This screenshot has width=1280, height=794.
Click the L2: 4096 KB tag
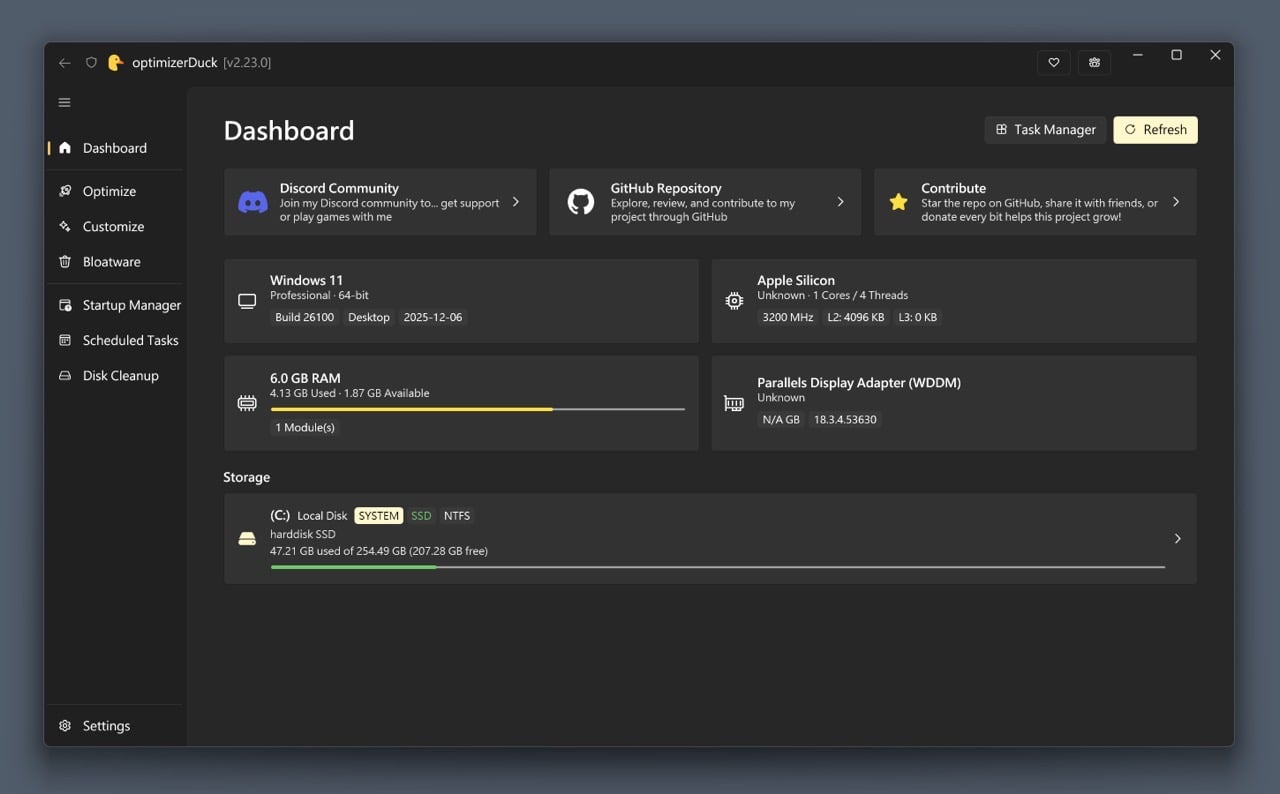point(856,317)
